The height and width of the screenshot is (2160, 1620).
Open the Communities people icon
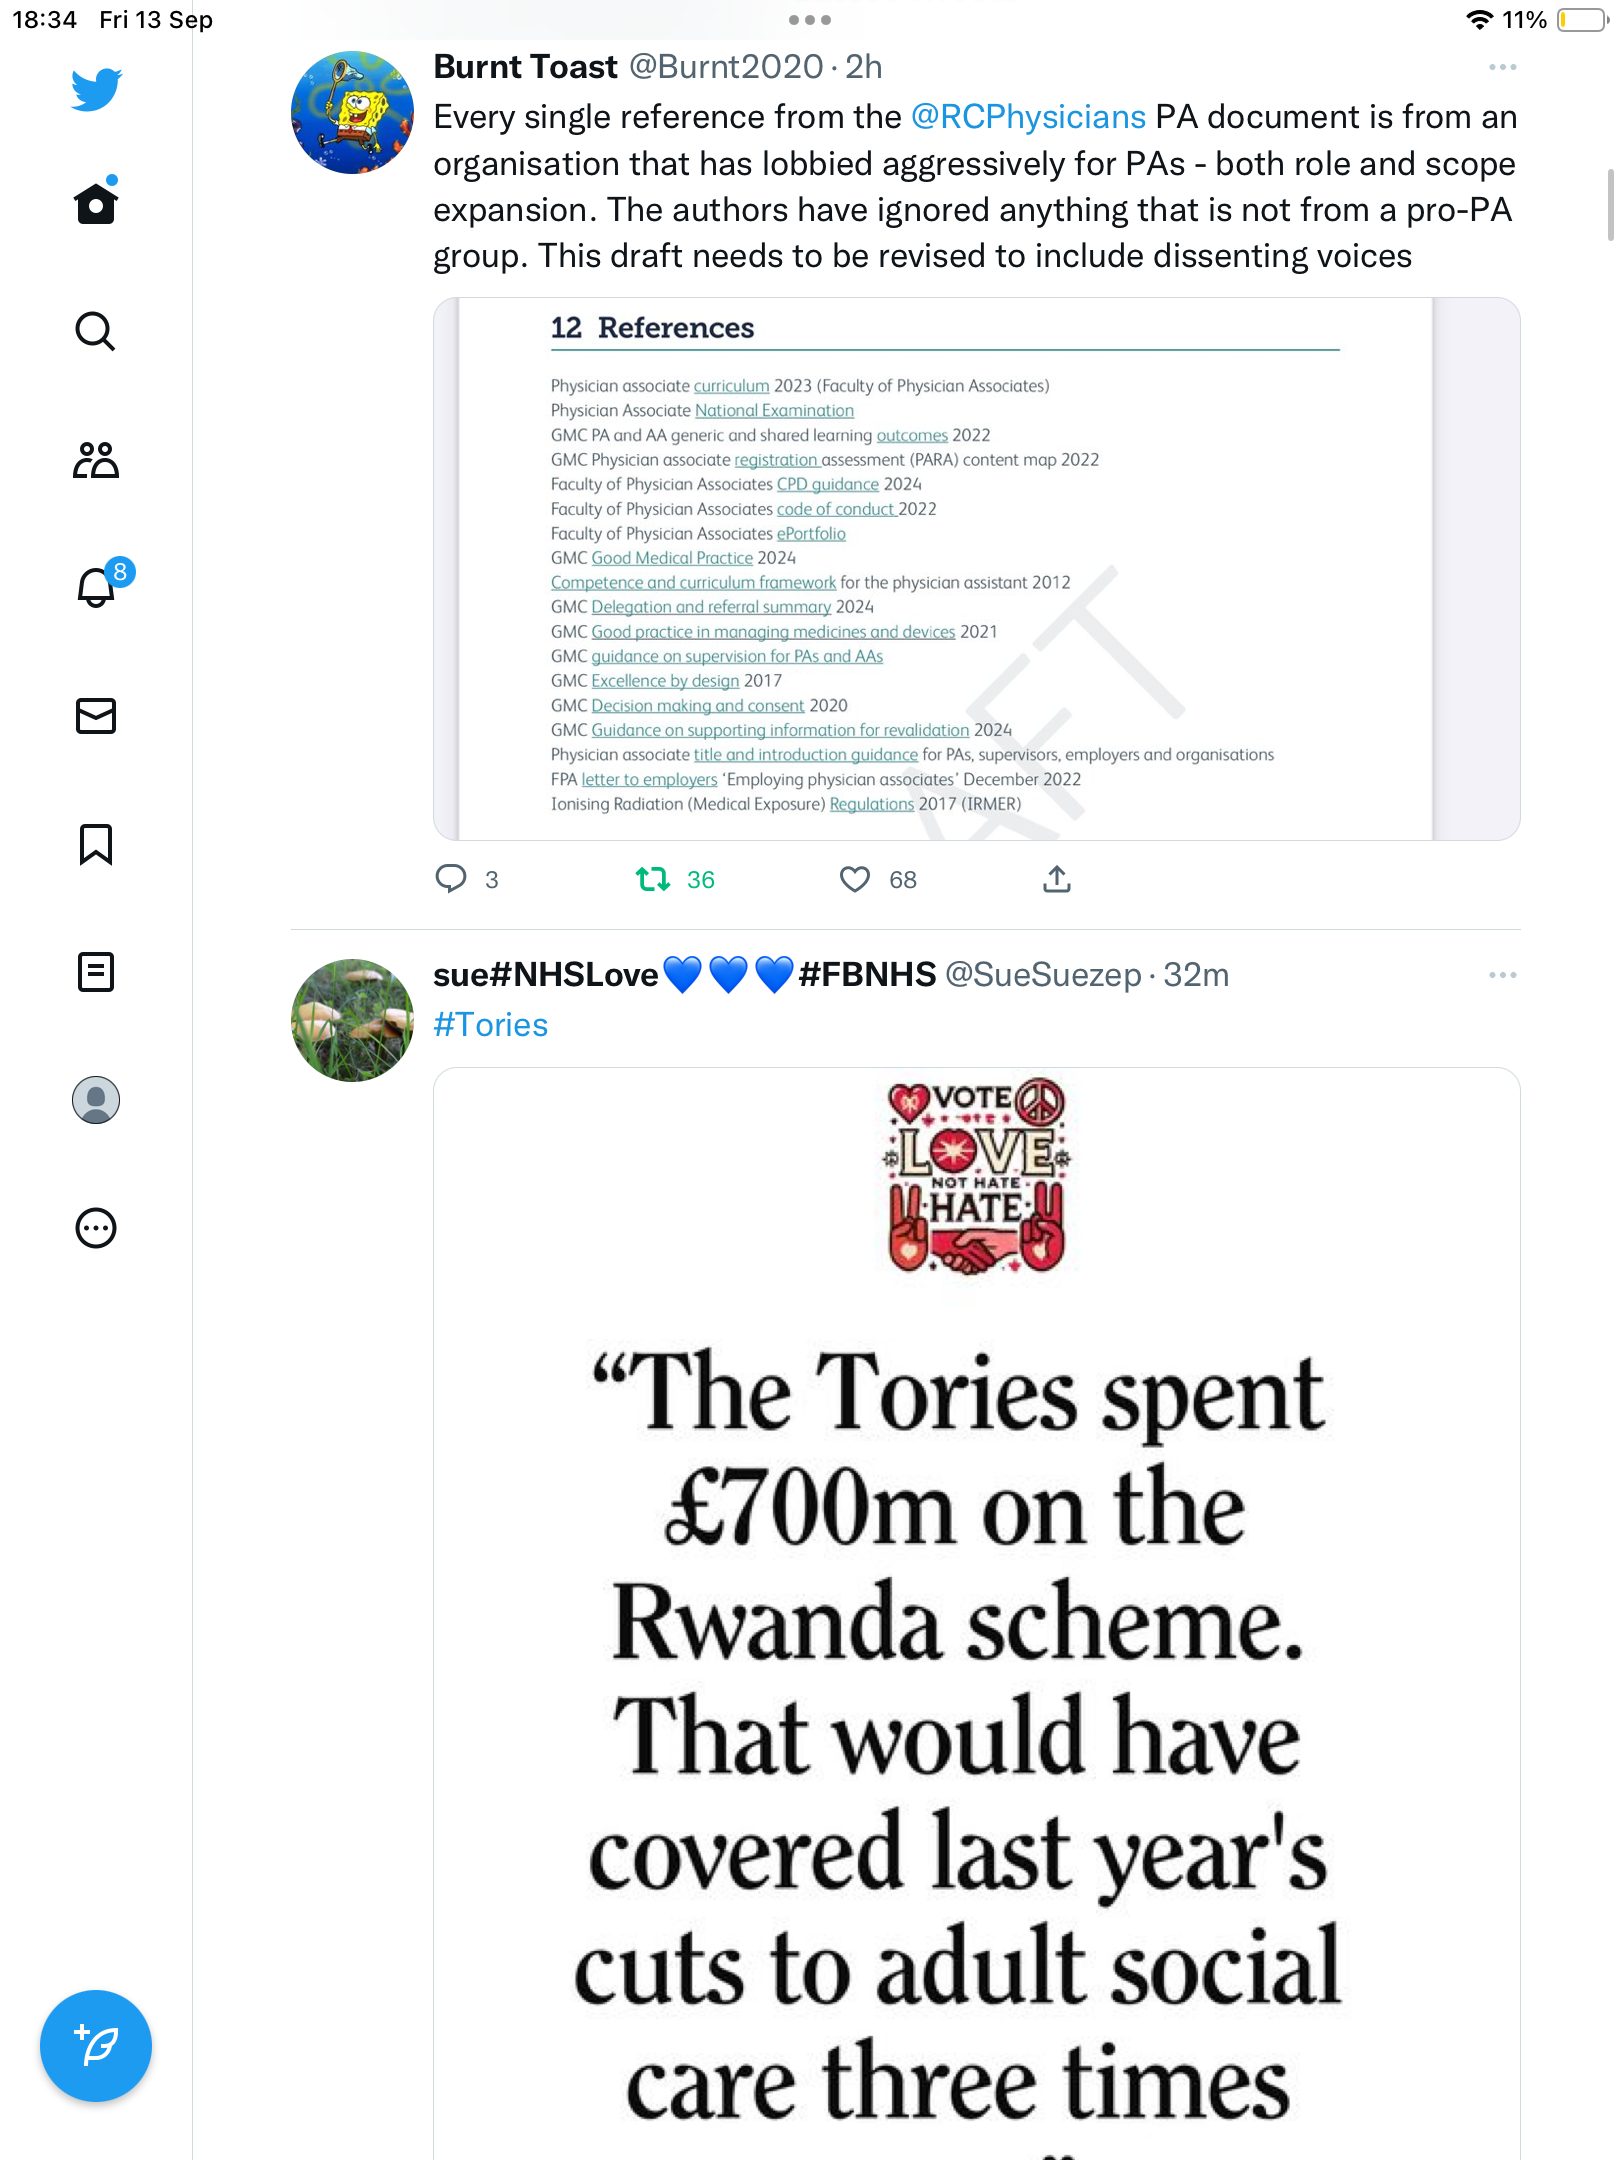96,460
